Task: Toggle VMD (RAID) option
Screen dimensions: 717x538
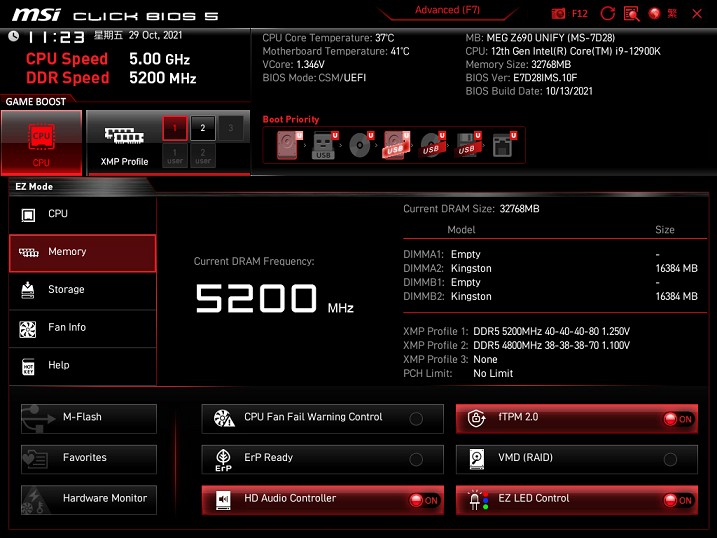Action: pos(577,459)
